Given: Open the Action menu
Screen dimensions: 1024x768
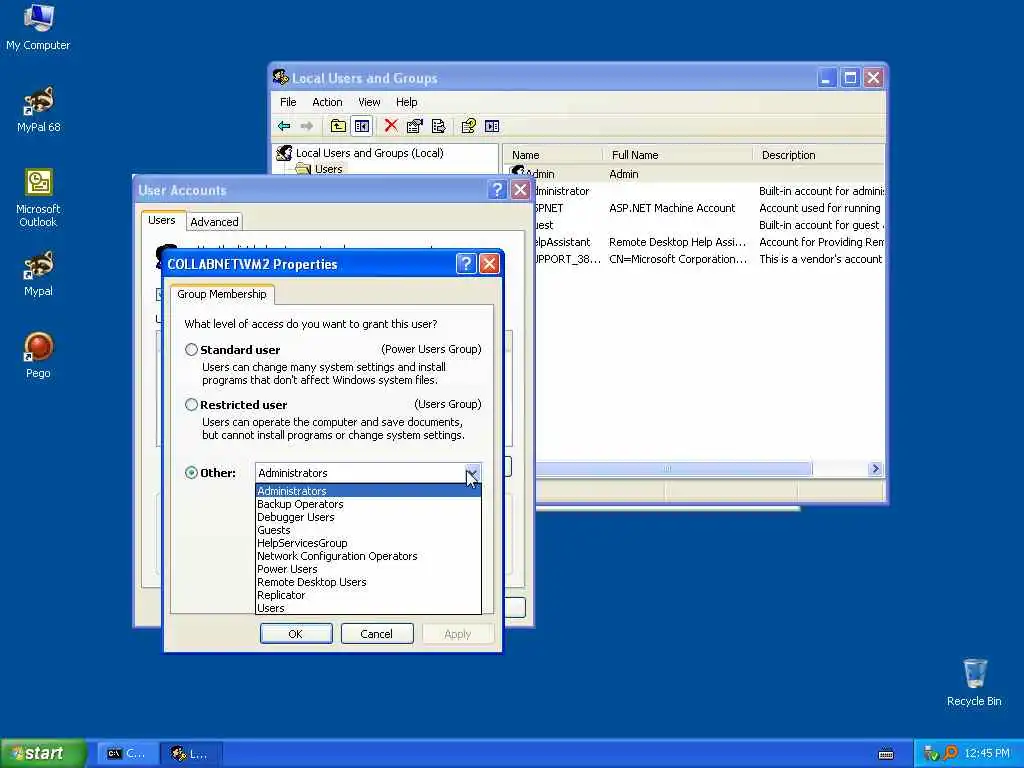Looking at the screenshot, I should coord(327,102).
